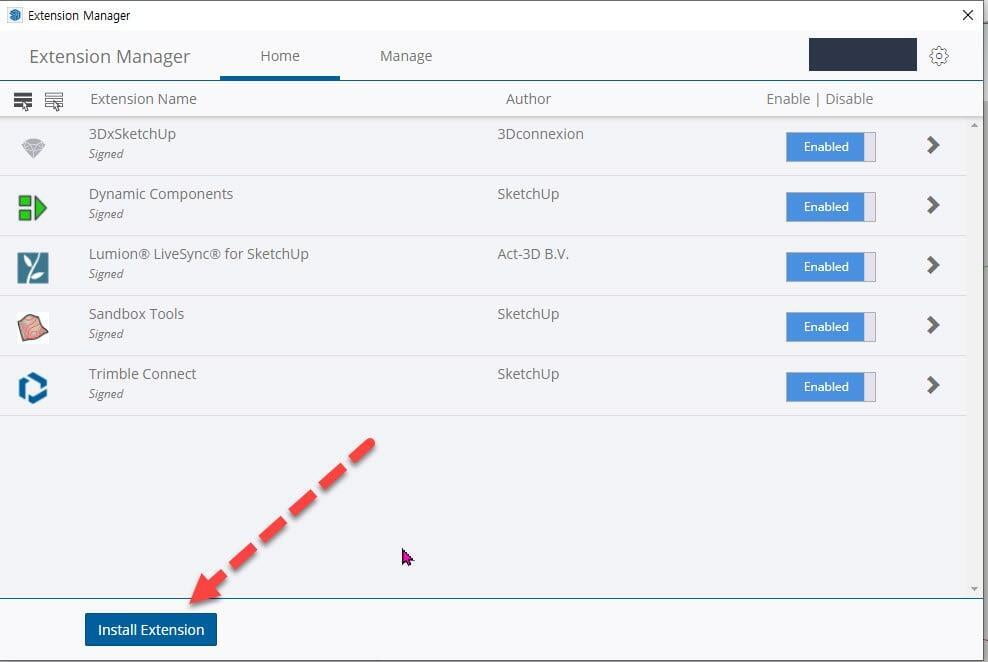
Task: Toggle Dynamic Components Enabled switch
Action: pyautogui.click(x=830, y=207)
